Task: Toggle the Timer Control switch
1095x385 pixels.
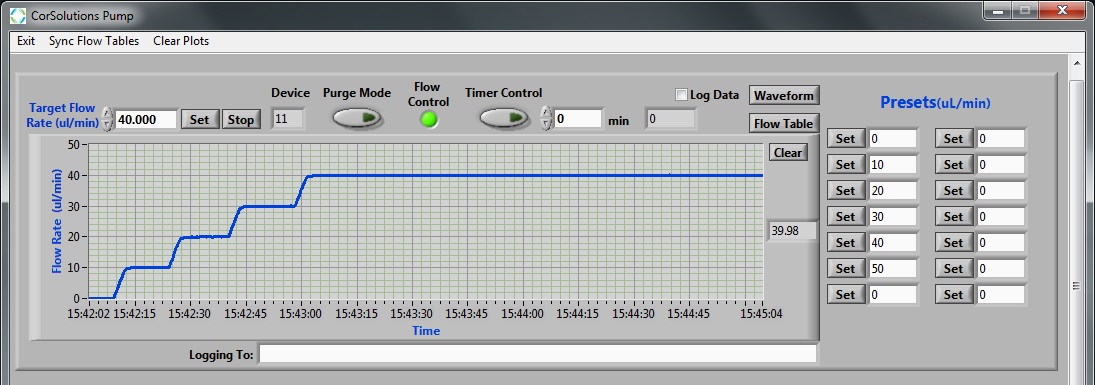Action: pos(504,118)
